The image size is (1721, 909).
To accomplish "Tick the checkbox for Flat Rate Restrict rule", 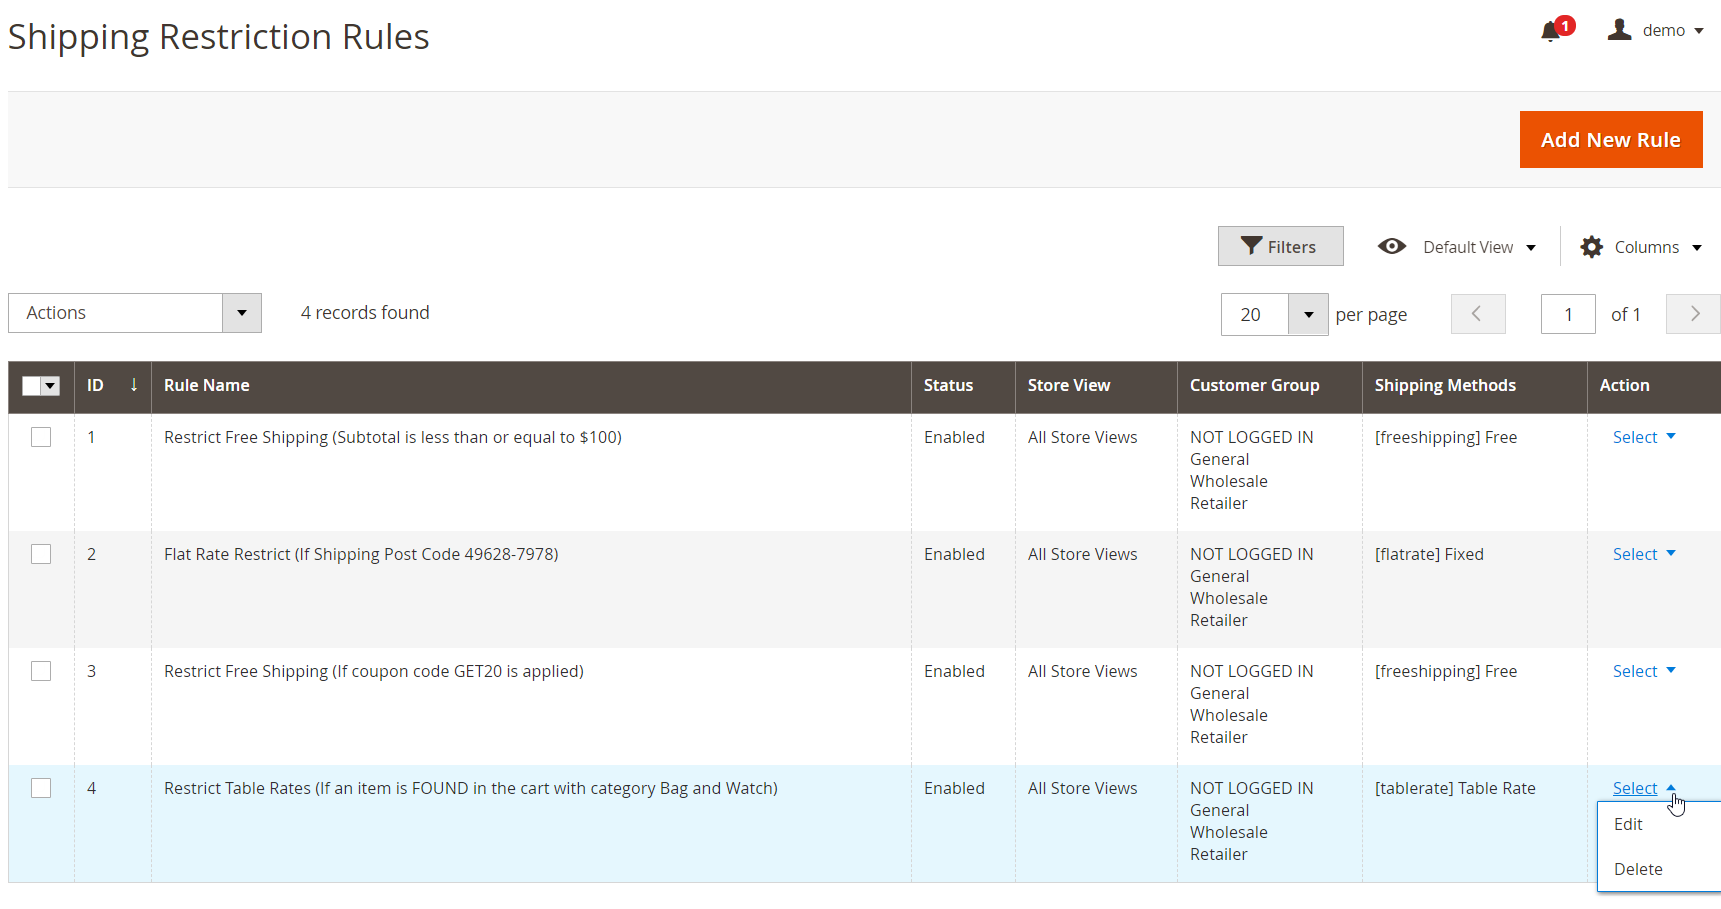I will pyautogui.click(x=41, y=554).
